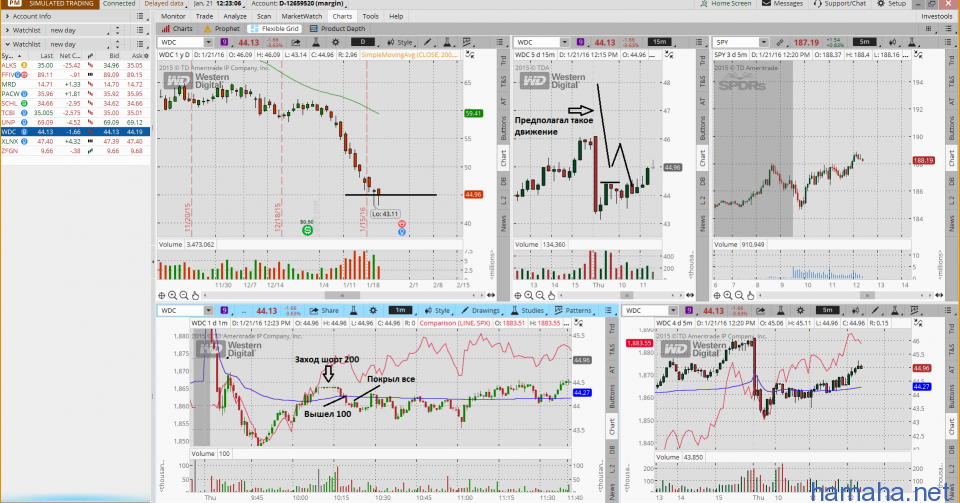Open symbol dropdown in WDC daily chart
This screenshot has width=960, height=503.
(x=208, y=42)
